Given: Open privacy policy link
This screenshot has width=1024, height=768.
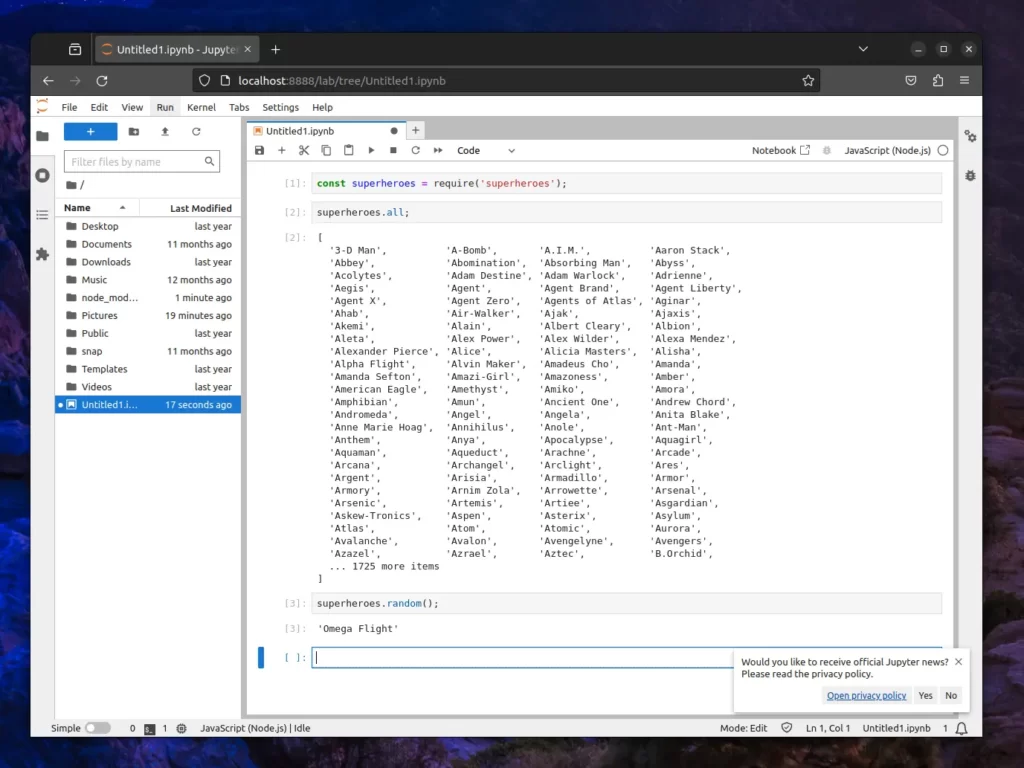Looking at the screenshot, I should point(866,696).
